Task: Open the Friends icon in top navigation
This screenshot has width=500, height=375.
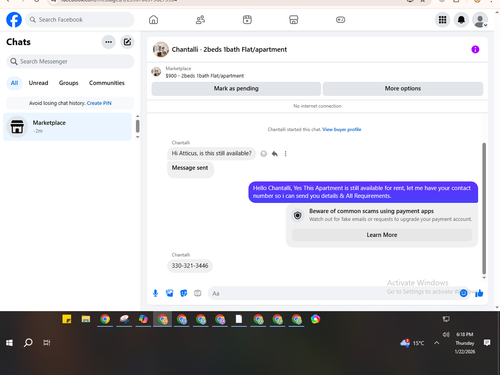Action: tap(200, 20)
